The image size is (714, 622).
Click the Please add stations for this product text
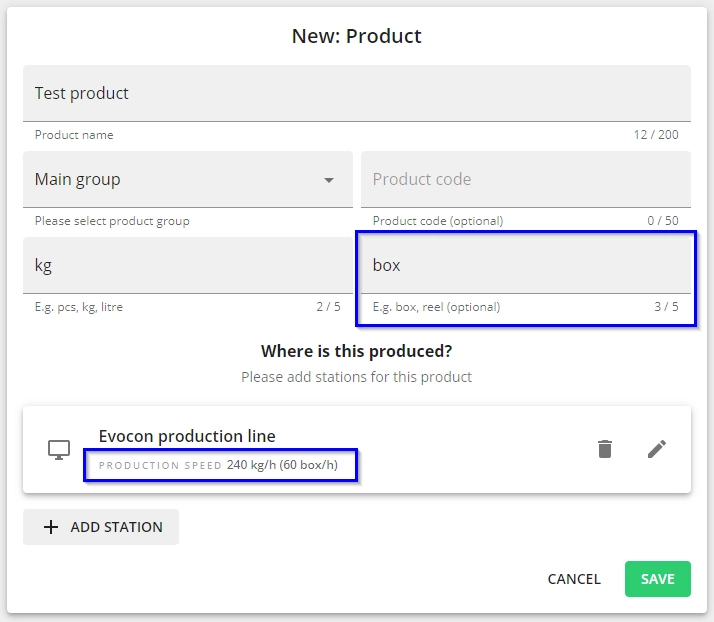(x=357, y=377)
